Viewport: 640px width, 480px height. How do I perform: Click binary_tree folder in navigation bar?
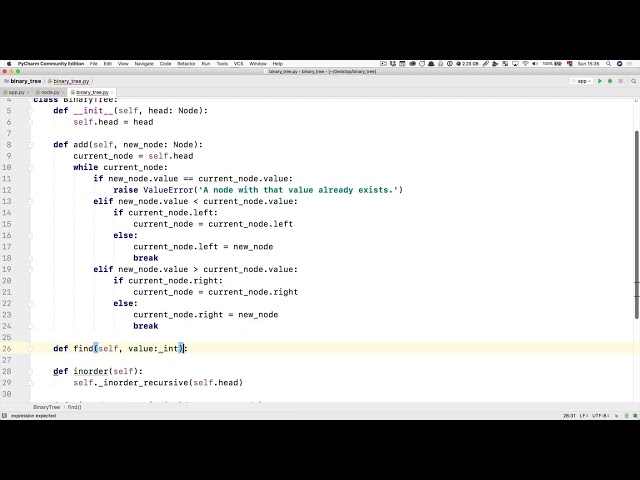(23, 81)
